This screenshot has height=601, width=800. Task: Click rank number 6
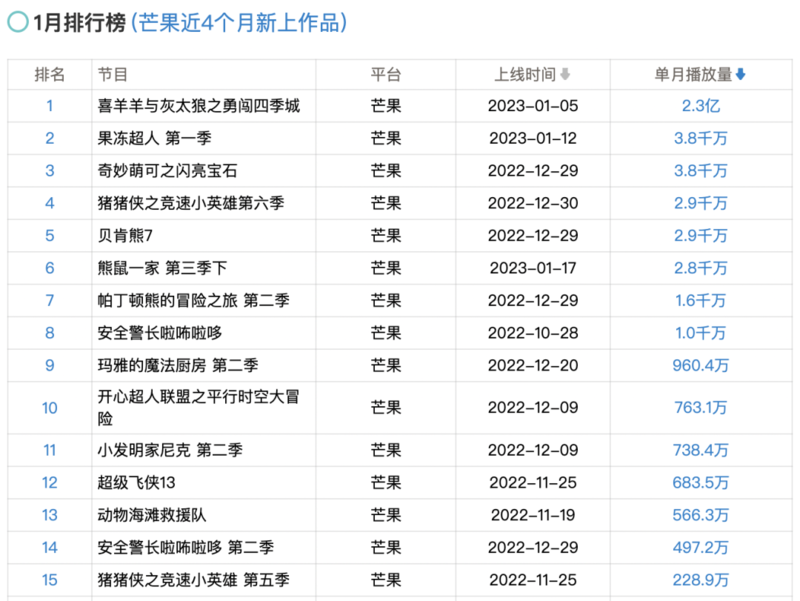[49, 268]
